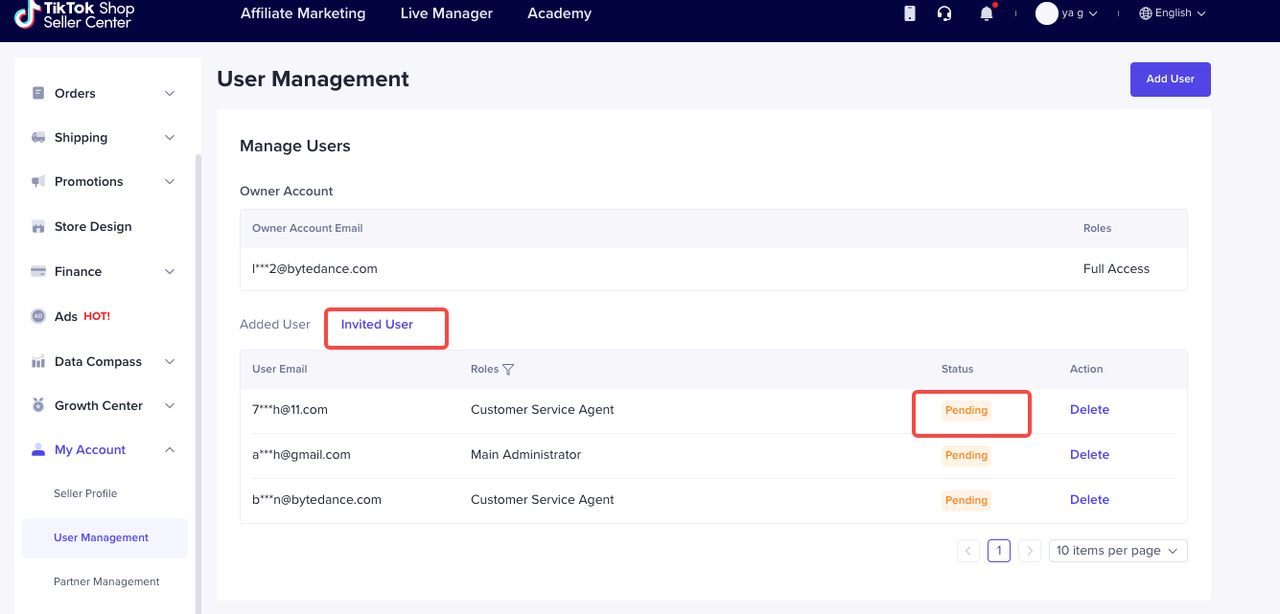Collapse the My Account section
Screen dimensions: 1280x614
coord(169,450)
